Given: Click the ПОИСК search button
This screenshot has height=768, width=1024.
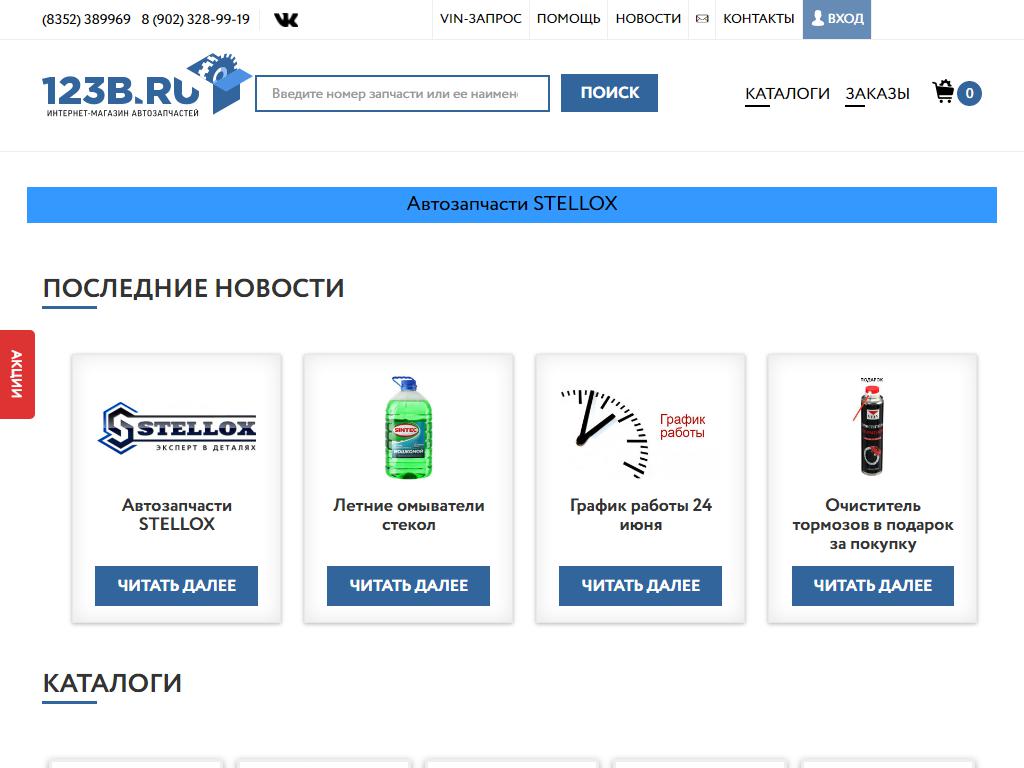Looking at the screenshot, I should (x=609, y=93).
